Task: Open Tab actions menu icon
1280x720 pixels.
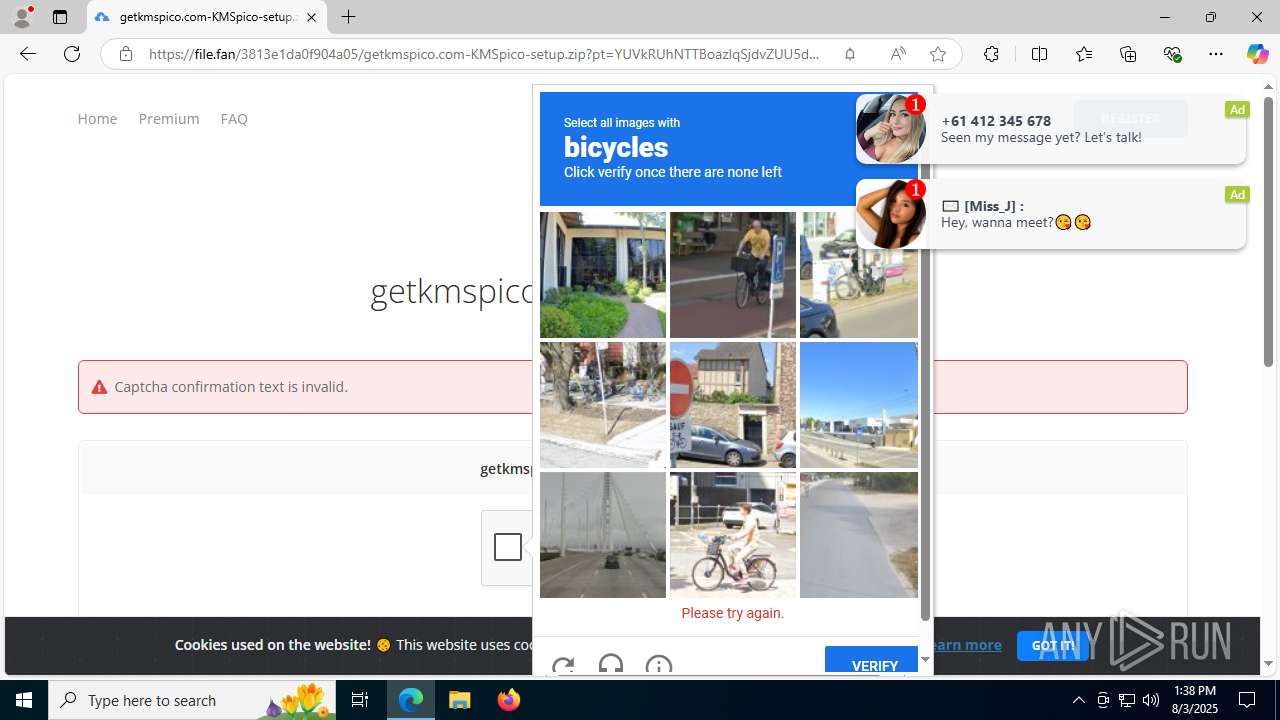Action: (x=60, y=17)
